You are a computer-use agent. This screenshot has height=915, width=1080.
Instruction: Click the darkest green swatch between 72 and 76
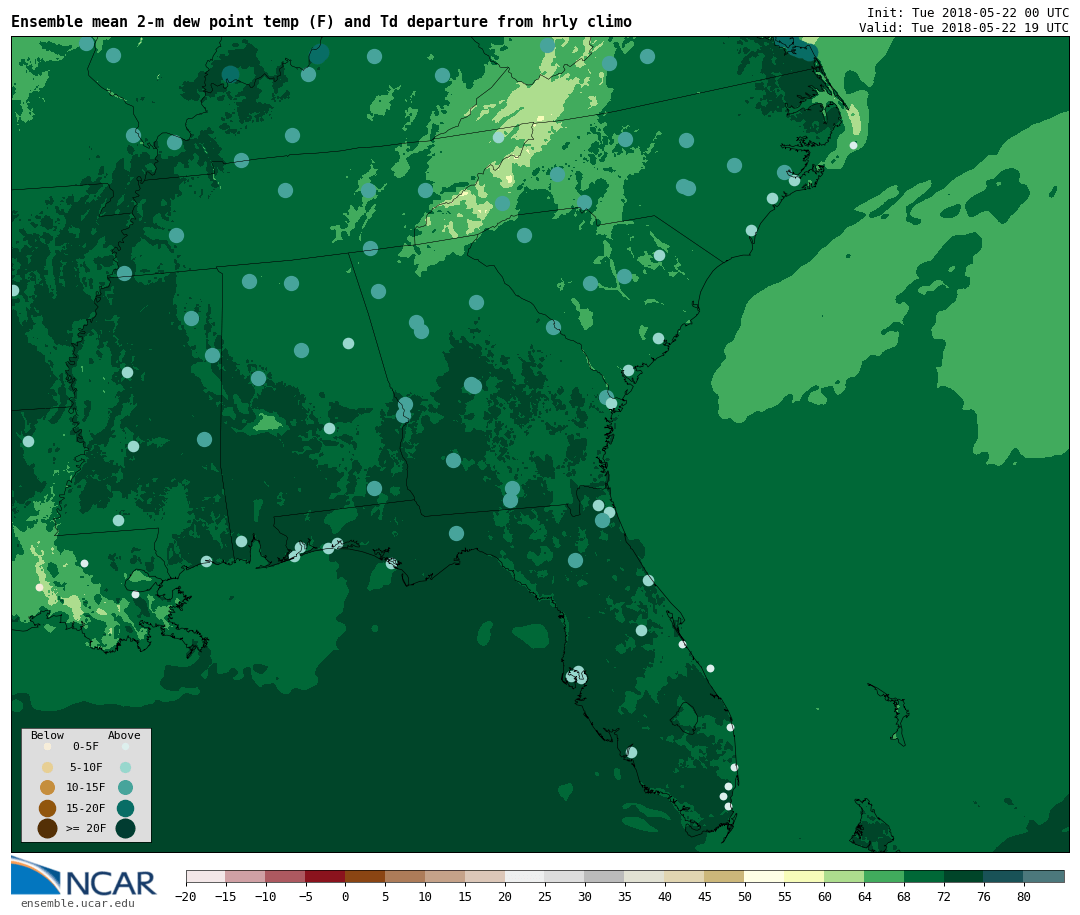[964, 876]
